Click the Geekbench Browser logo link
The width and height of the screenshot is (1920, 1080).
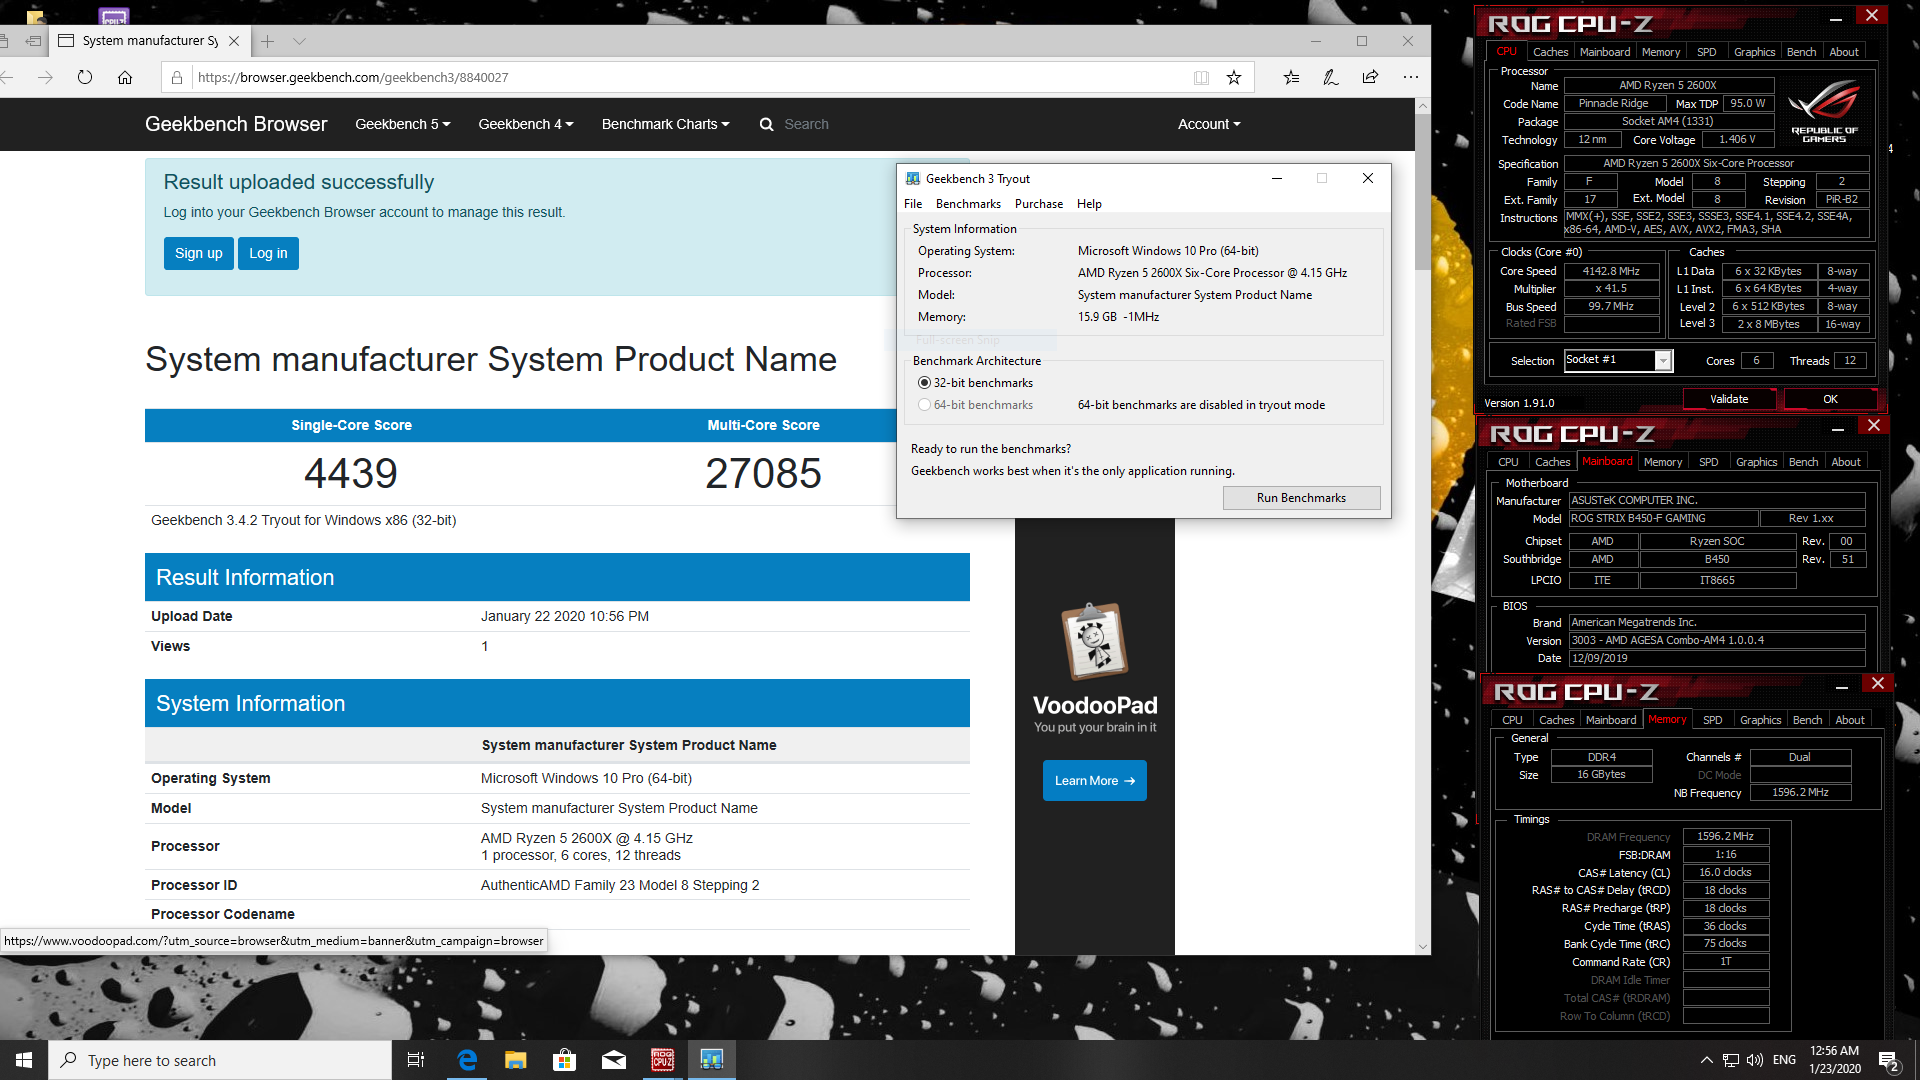pyautogui.click(x=236, y=124)
